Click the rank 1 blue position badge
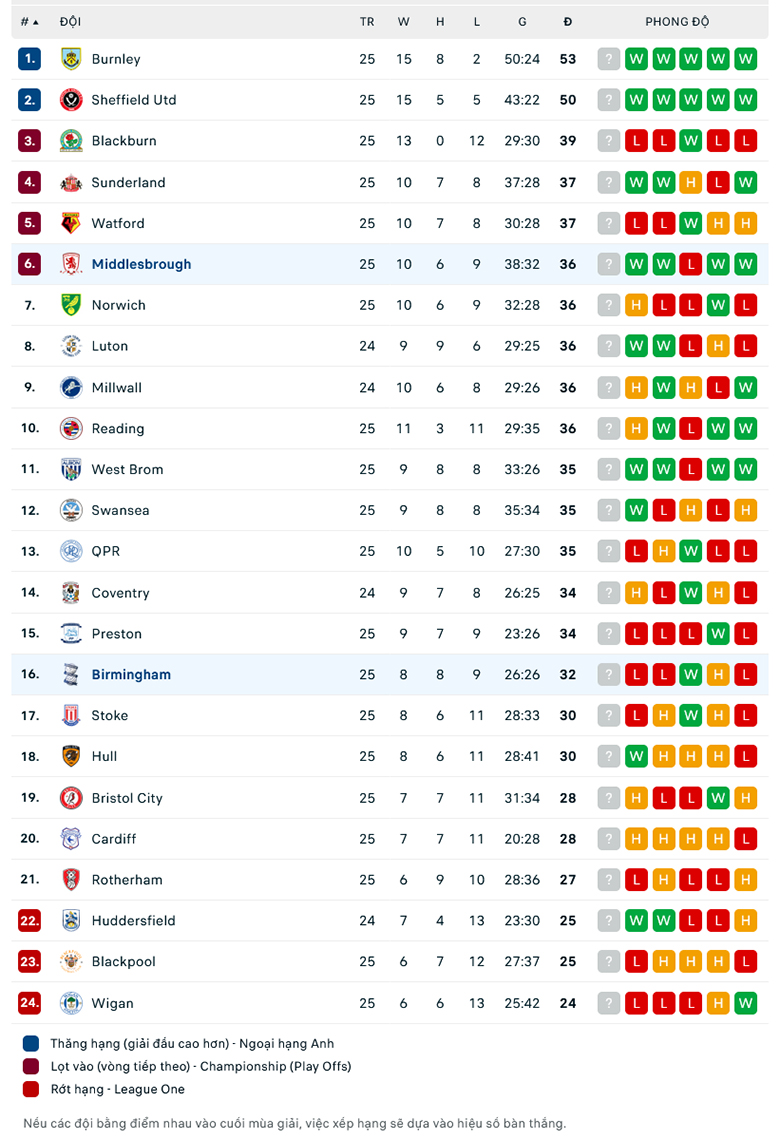This screenshot has height=1139, width=780. (30, 59)
